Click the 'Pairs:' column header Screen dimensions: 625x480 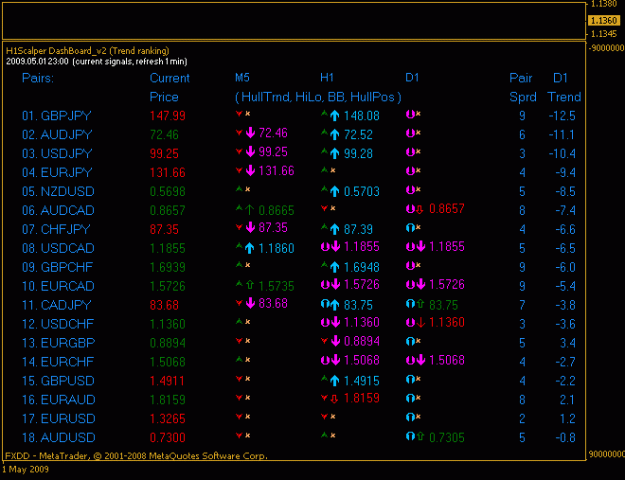click(x=38, y=78)
